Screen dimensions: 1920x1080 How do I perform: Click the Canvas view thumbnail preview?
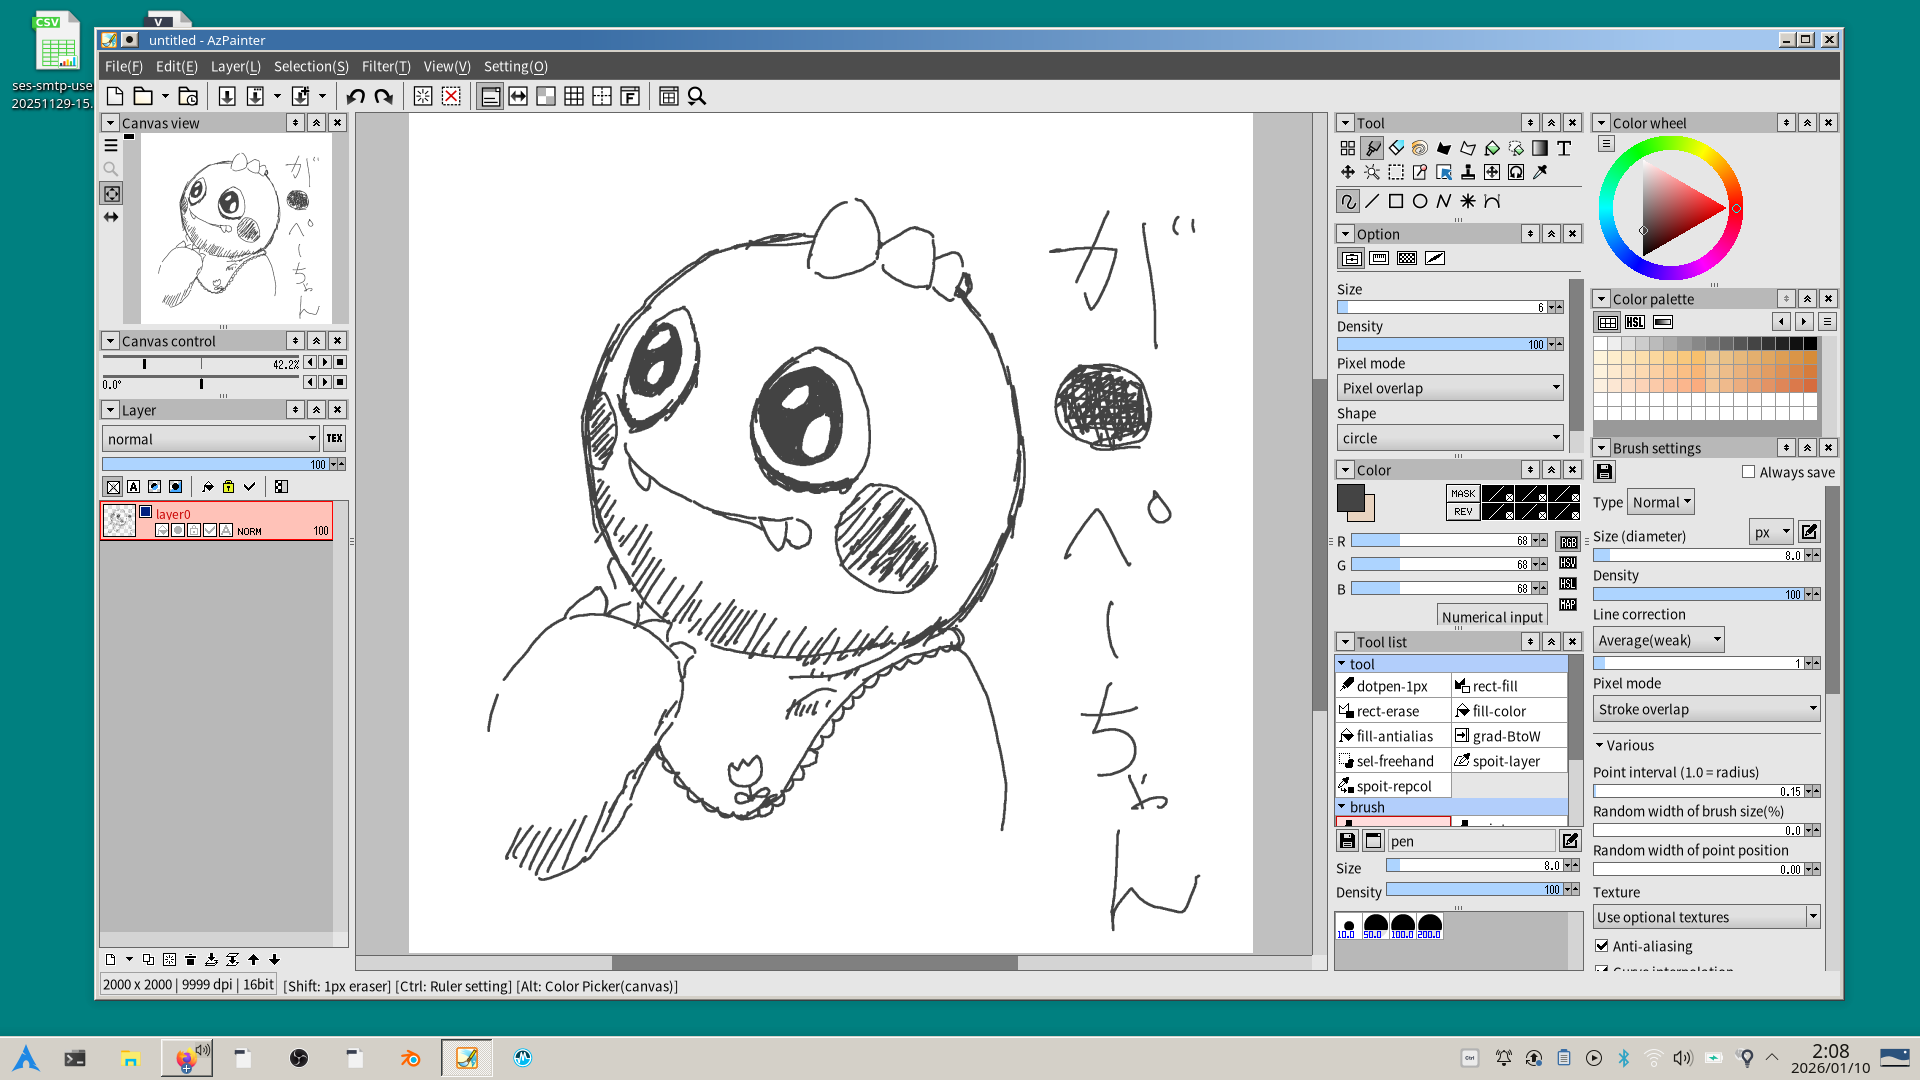pos(236,228)
